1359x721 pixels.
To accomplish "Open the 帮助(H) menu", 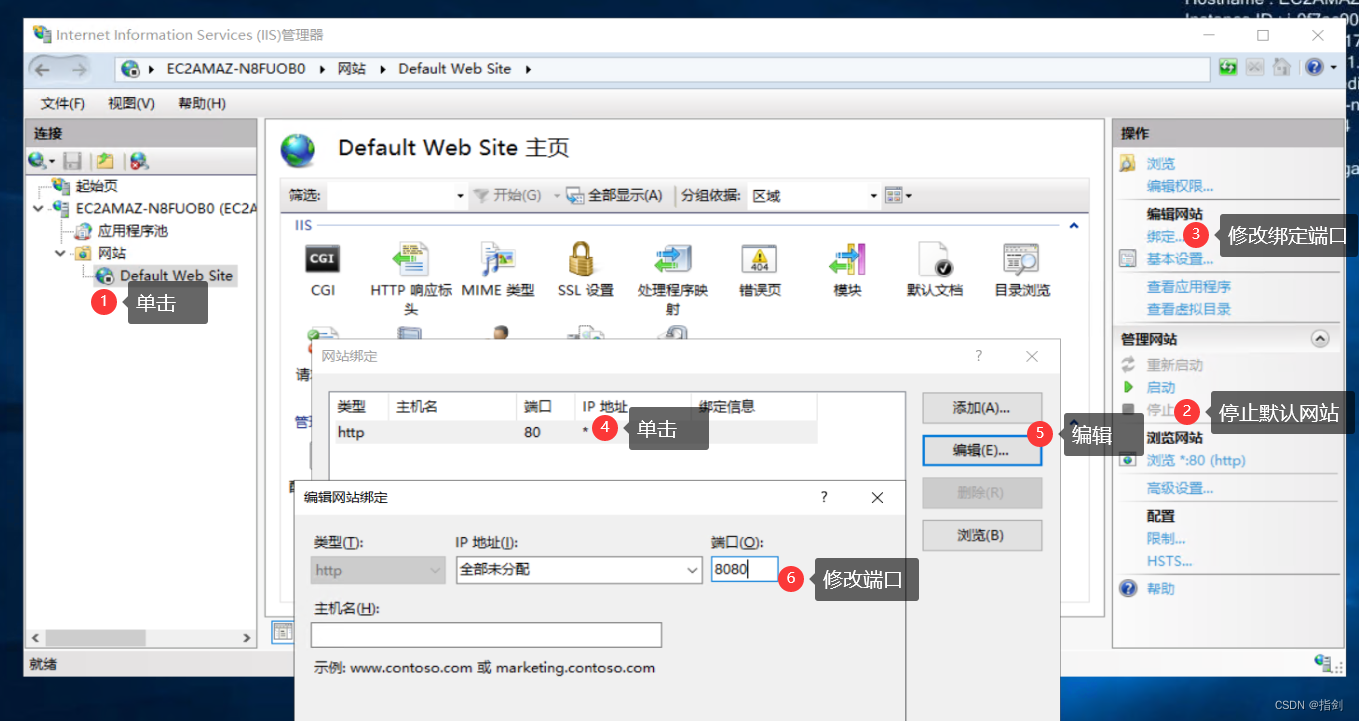I will pyautogui.click(x=202, y=104).
